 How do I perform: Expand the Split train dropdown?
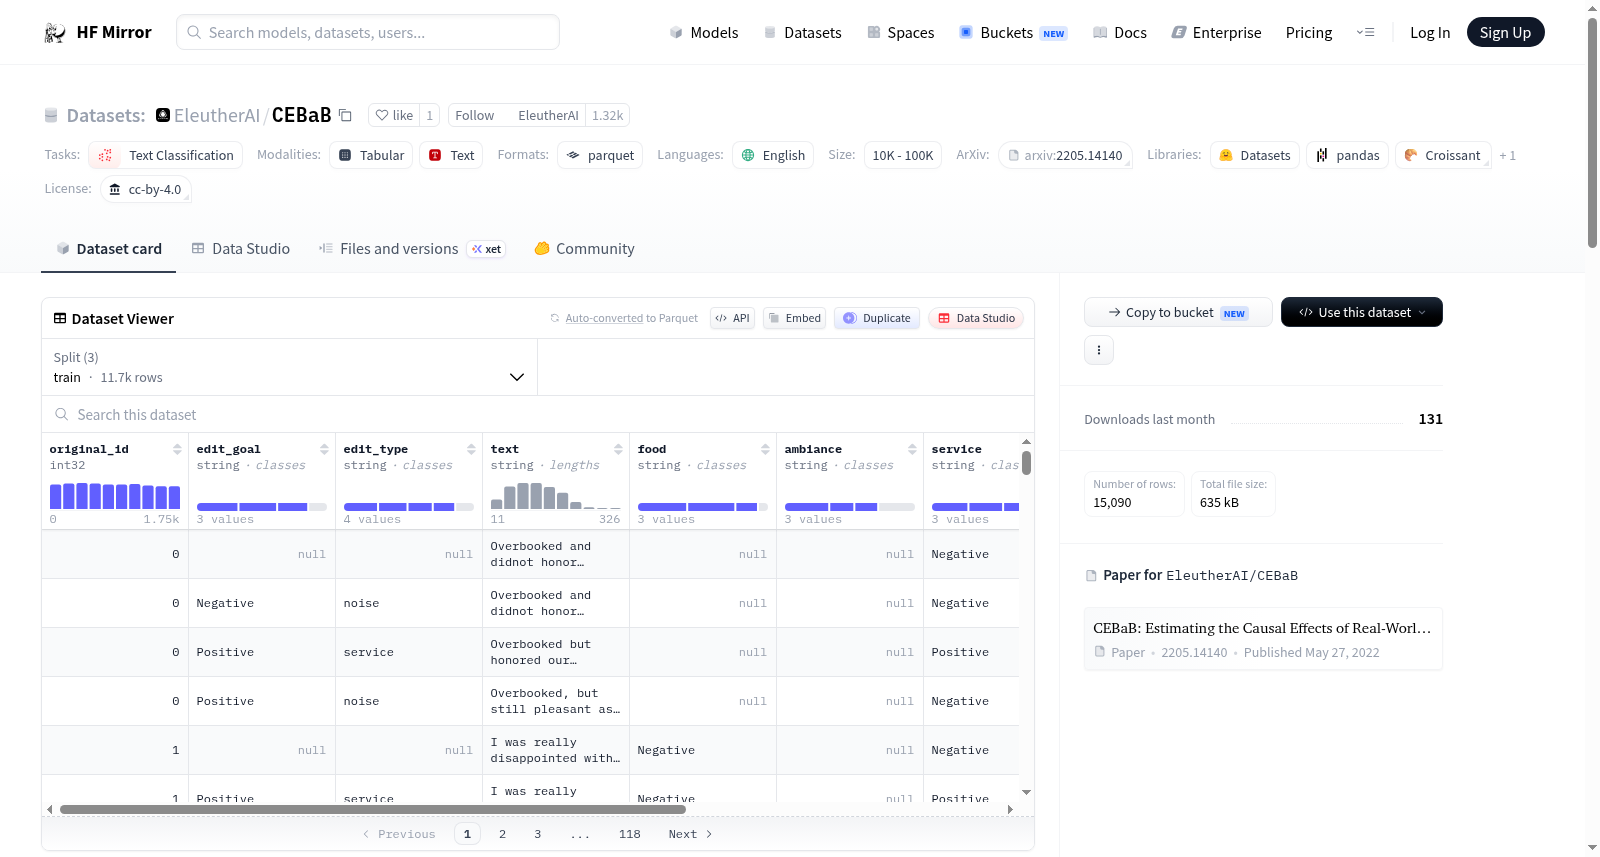[290, 367]
